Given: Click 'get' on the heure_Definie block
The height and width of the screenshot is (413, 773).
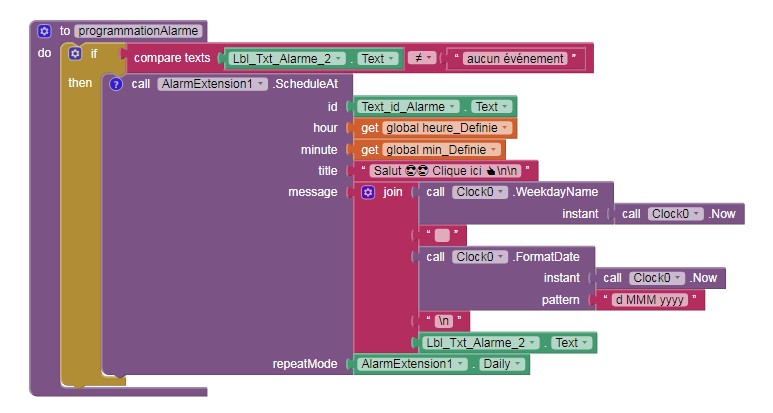Looking at the screenshot, I should [x=370, y=128].
